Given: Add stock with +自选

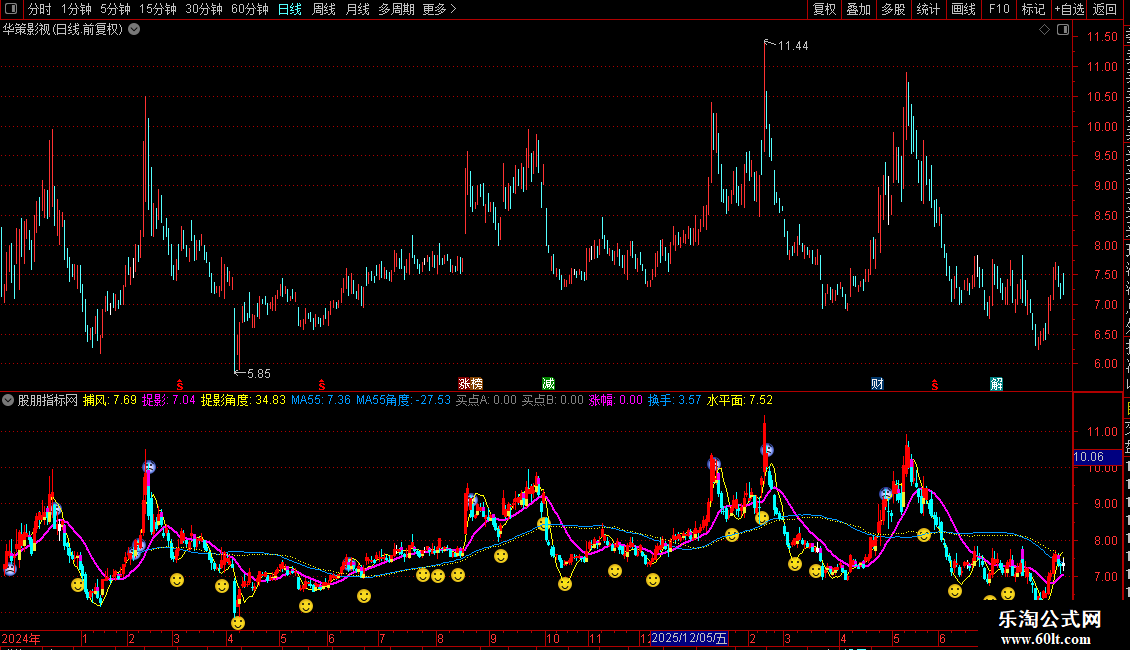Looking at the screenshot, I should (x=1069, y=9).
